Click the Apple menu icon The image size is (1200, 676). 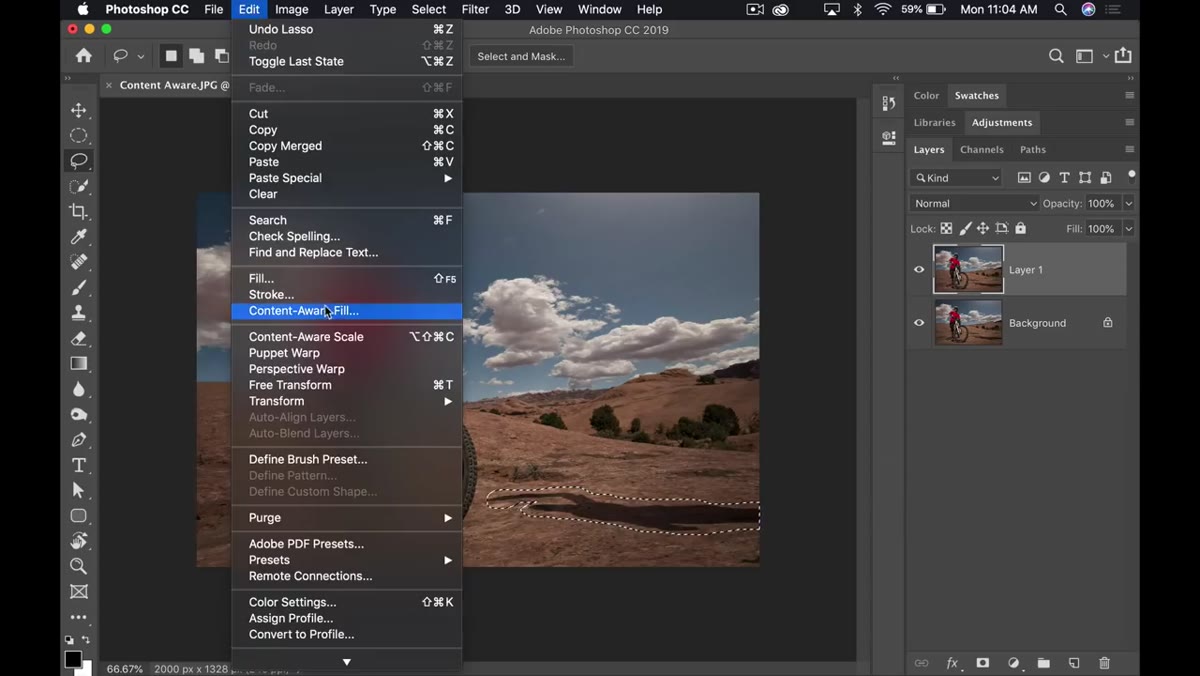point(83,9)
